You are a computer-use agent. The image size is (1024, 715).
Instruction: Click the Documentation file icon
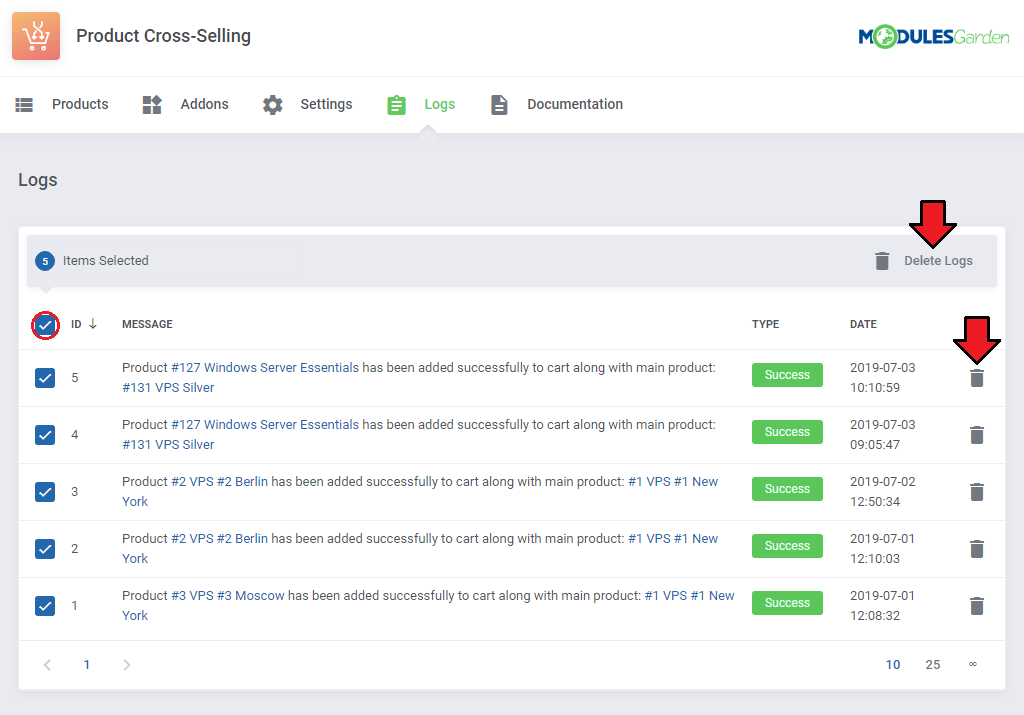coord(499,104)
